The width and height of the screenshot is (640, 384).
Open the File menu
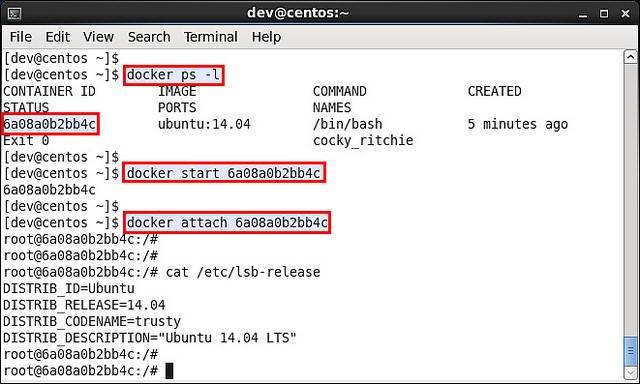[21, 37]
